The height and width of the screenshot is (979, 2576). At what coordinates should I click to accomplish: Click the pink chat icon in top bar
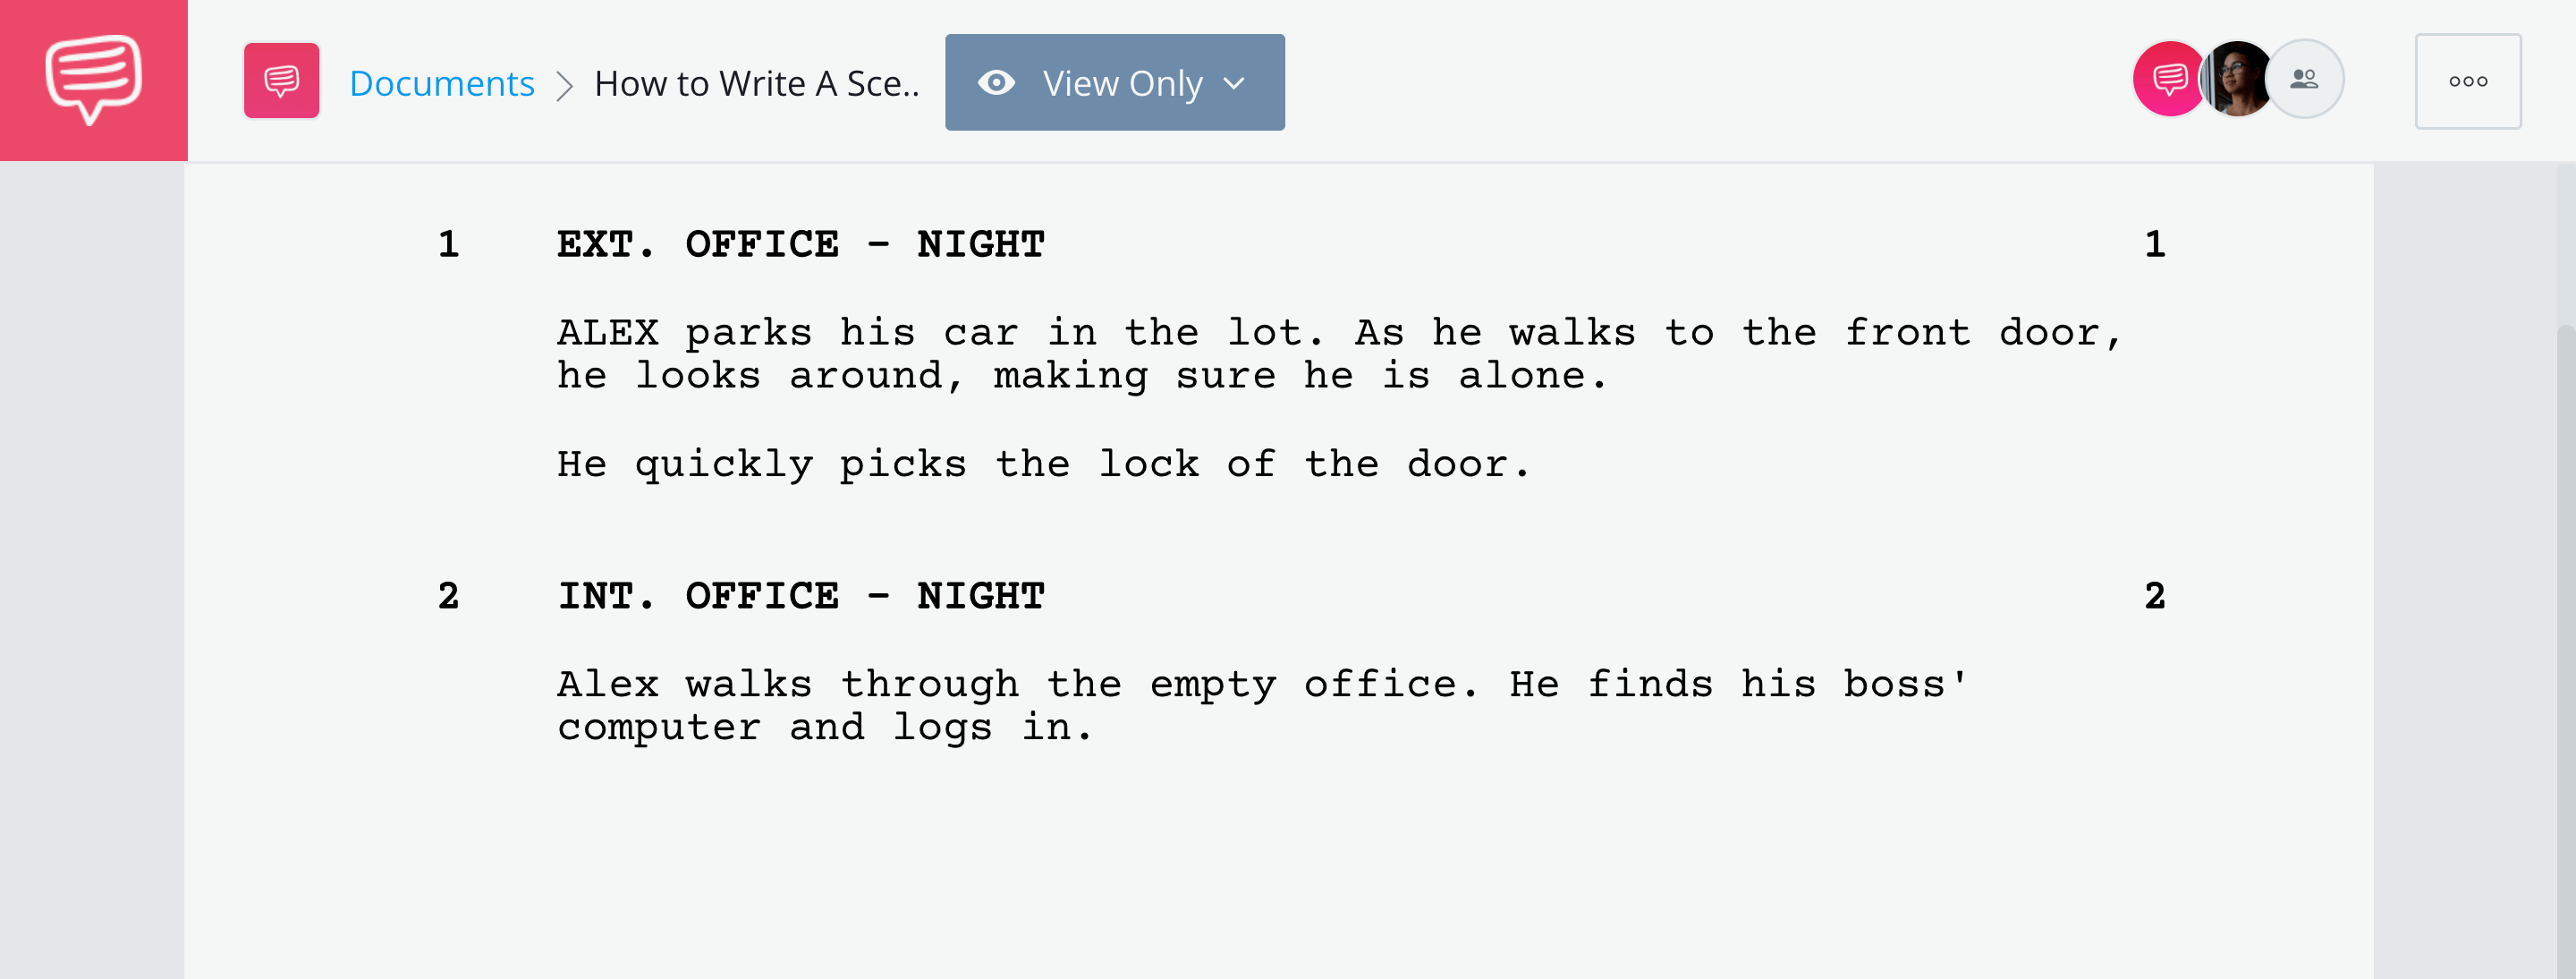pyautogui.click(x=281, y=79)
